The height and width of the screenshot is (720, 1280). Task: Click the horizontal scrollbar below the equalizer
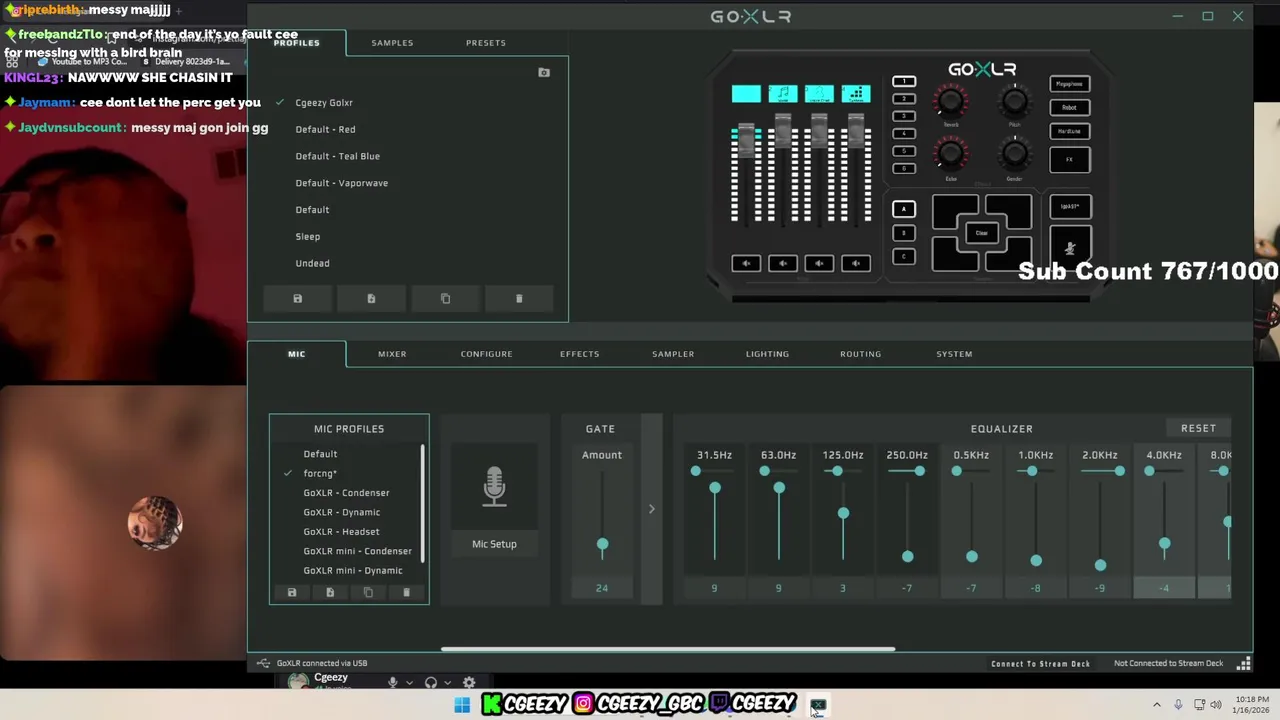pos(668,649)
